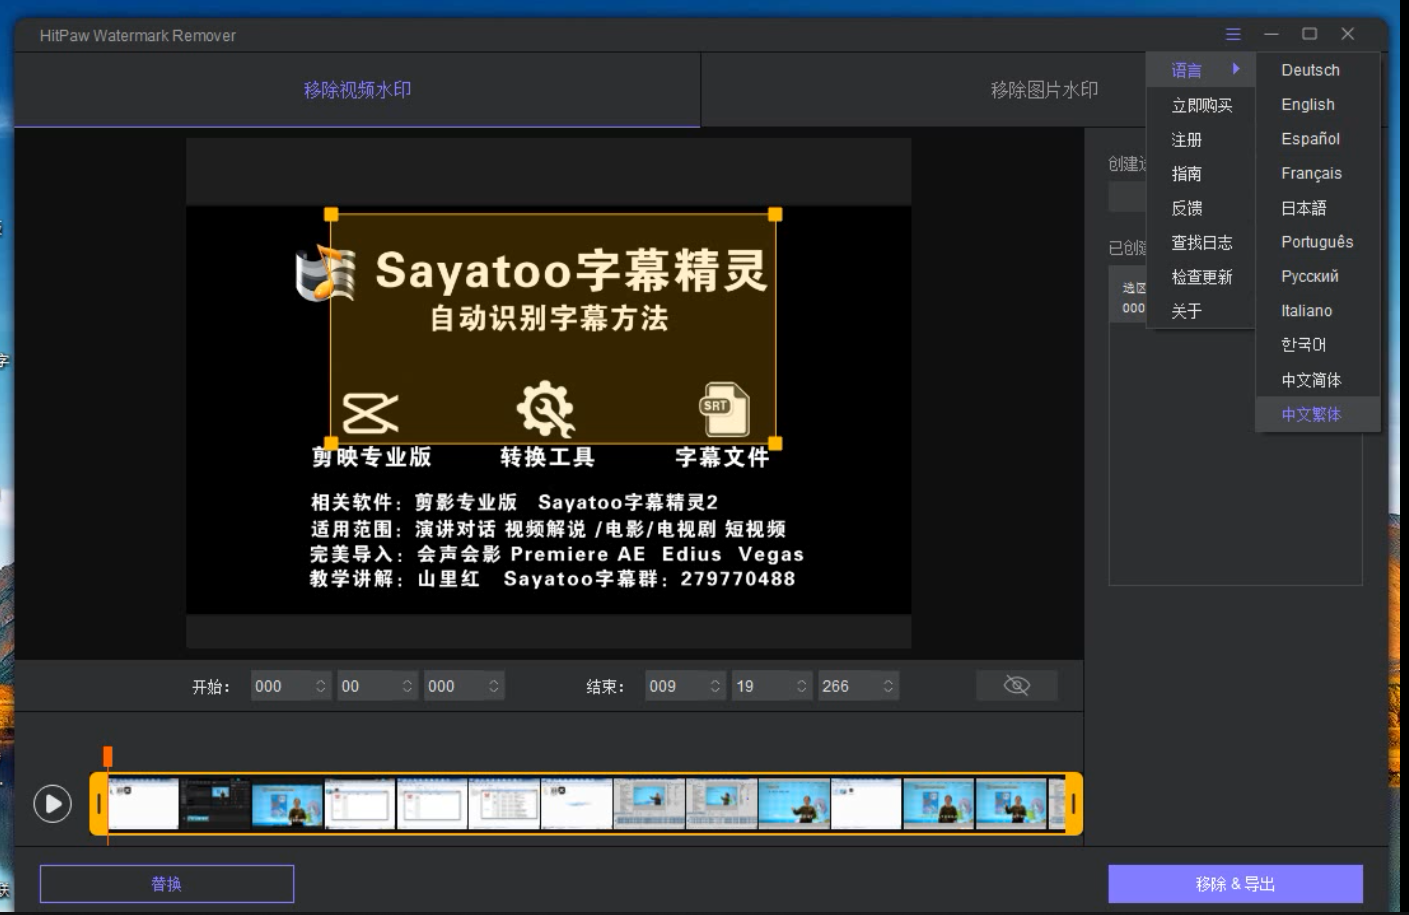Grab the right trim handle of timeline
Screen dimensions: 1409x915
coord(1073,803)
